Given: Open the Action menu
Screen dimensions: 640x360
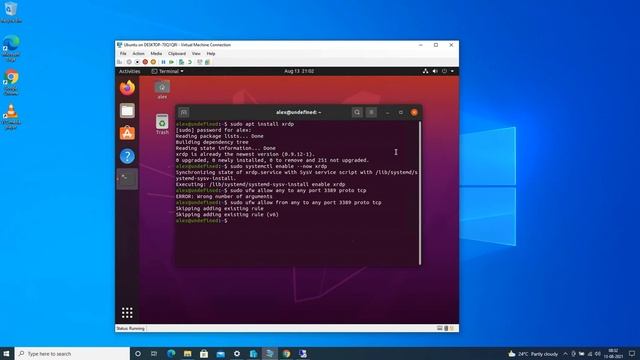Looking at the screenshot, I should click(x=138, y=53).
